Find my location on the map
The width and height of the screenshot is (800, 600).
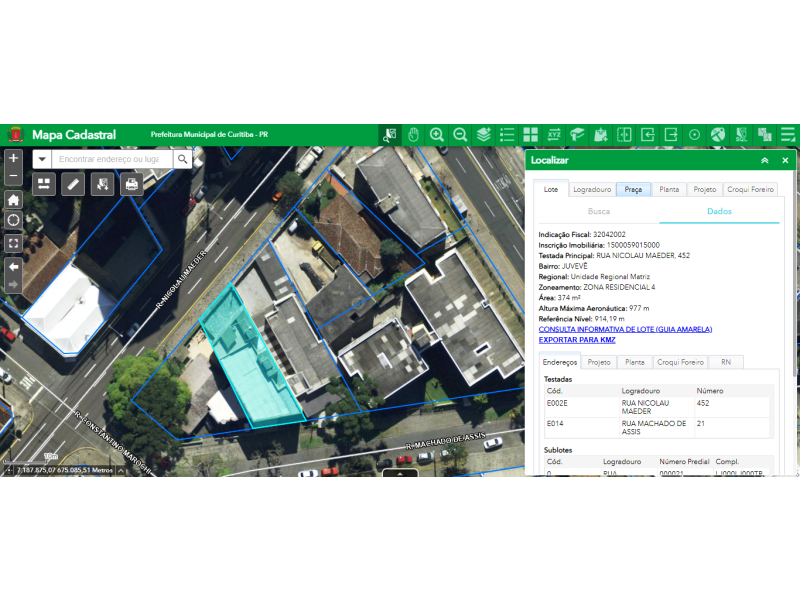coord(13,220)
